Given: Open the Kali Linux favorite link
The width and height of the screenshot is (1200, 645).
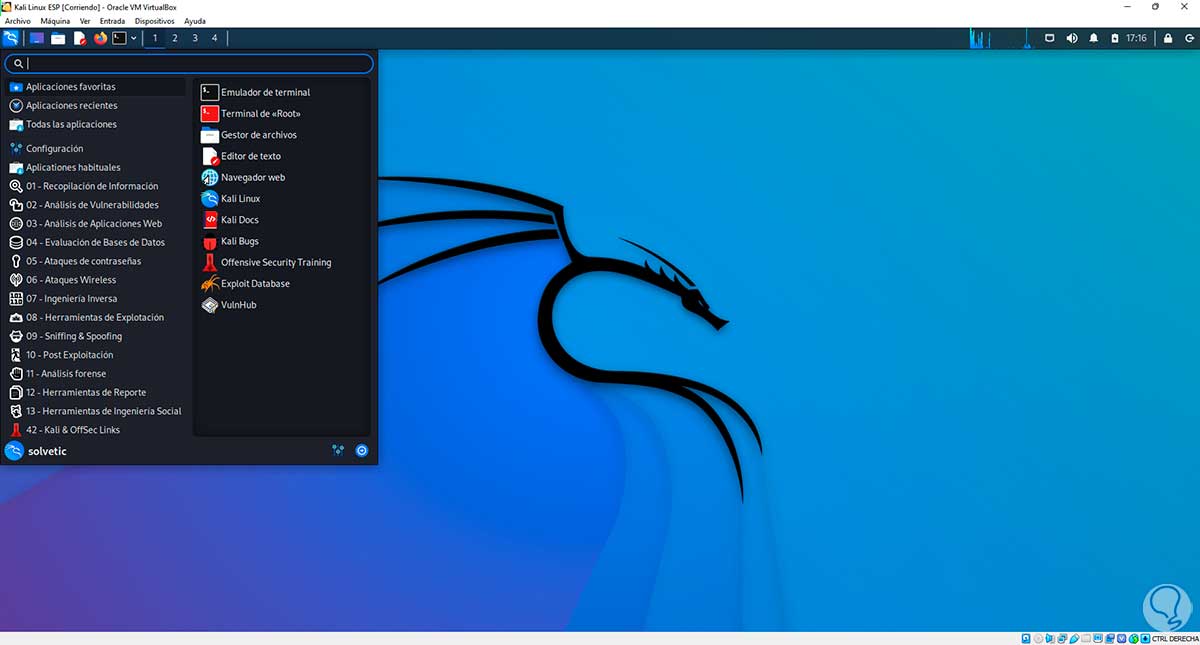Looking at the screenshot, I should point(283,199).
